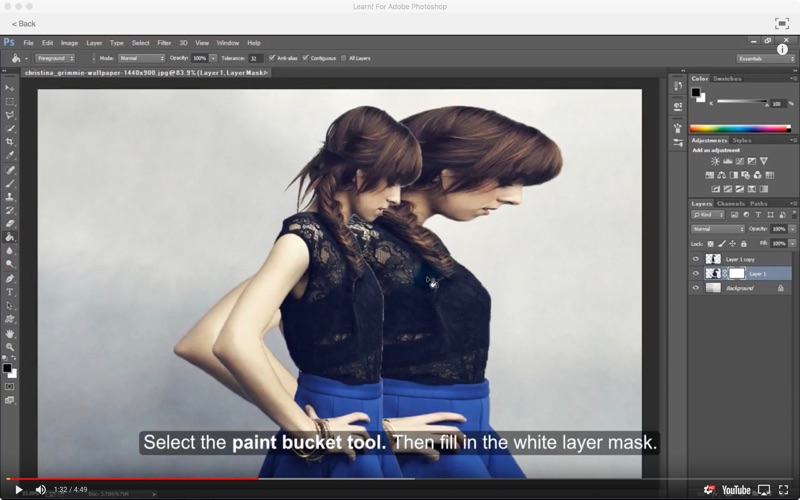
Task: Click the Brightness/Contrast adjustment icon
Action: [x=715, y=161]
